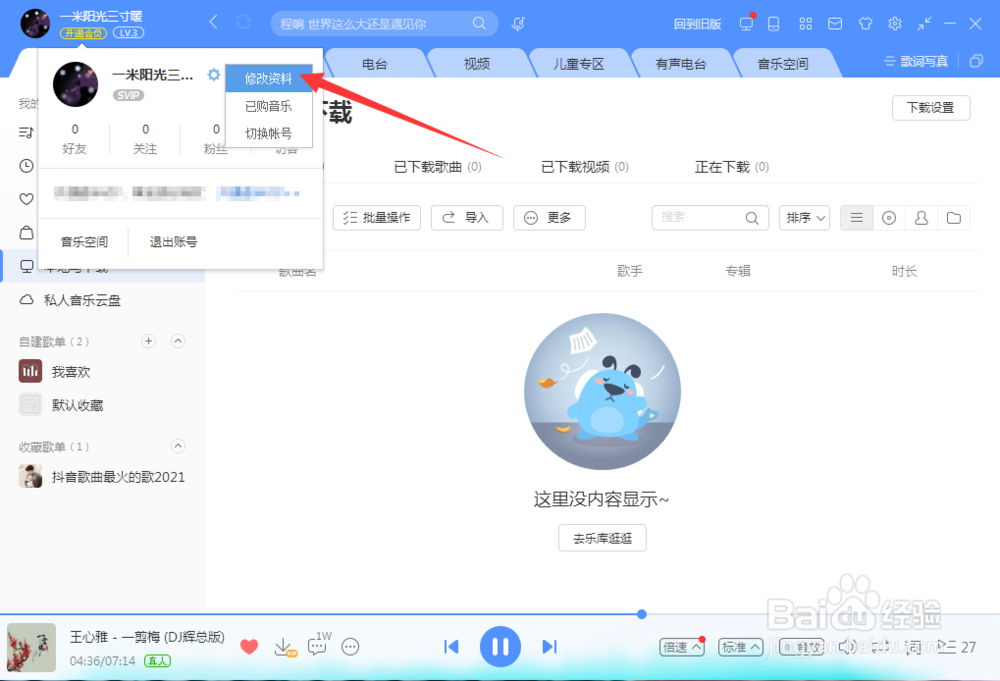Switch to the 视频 tab

click(x=476, y=64)
